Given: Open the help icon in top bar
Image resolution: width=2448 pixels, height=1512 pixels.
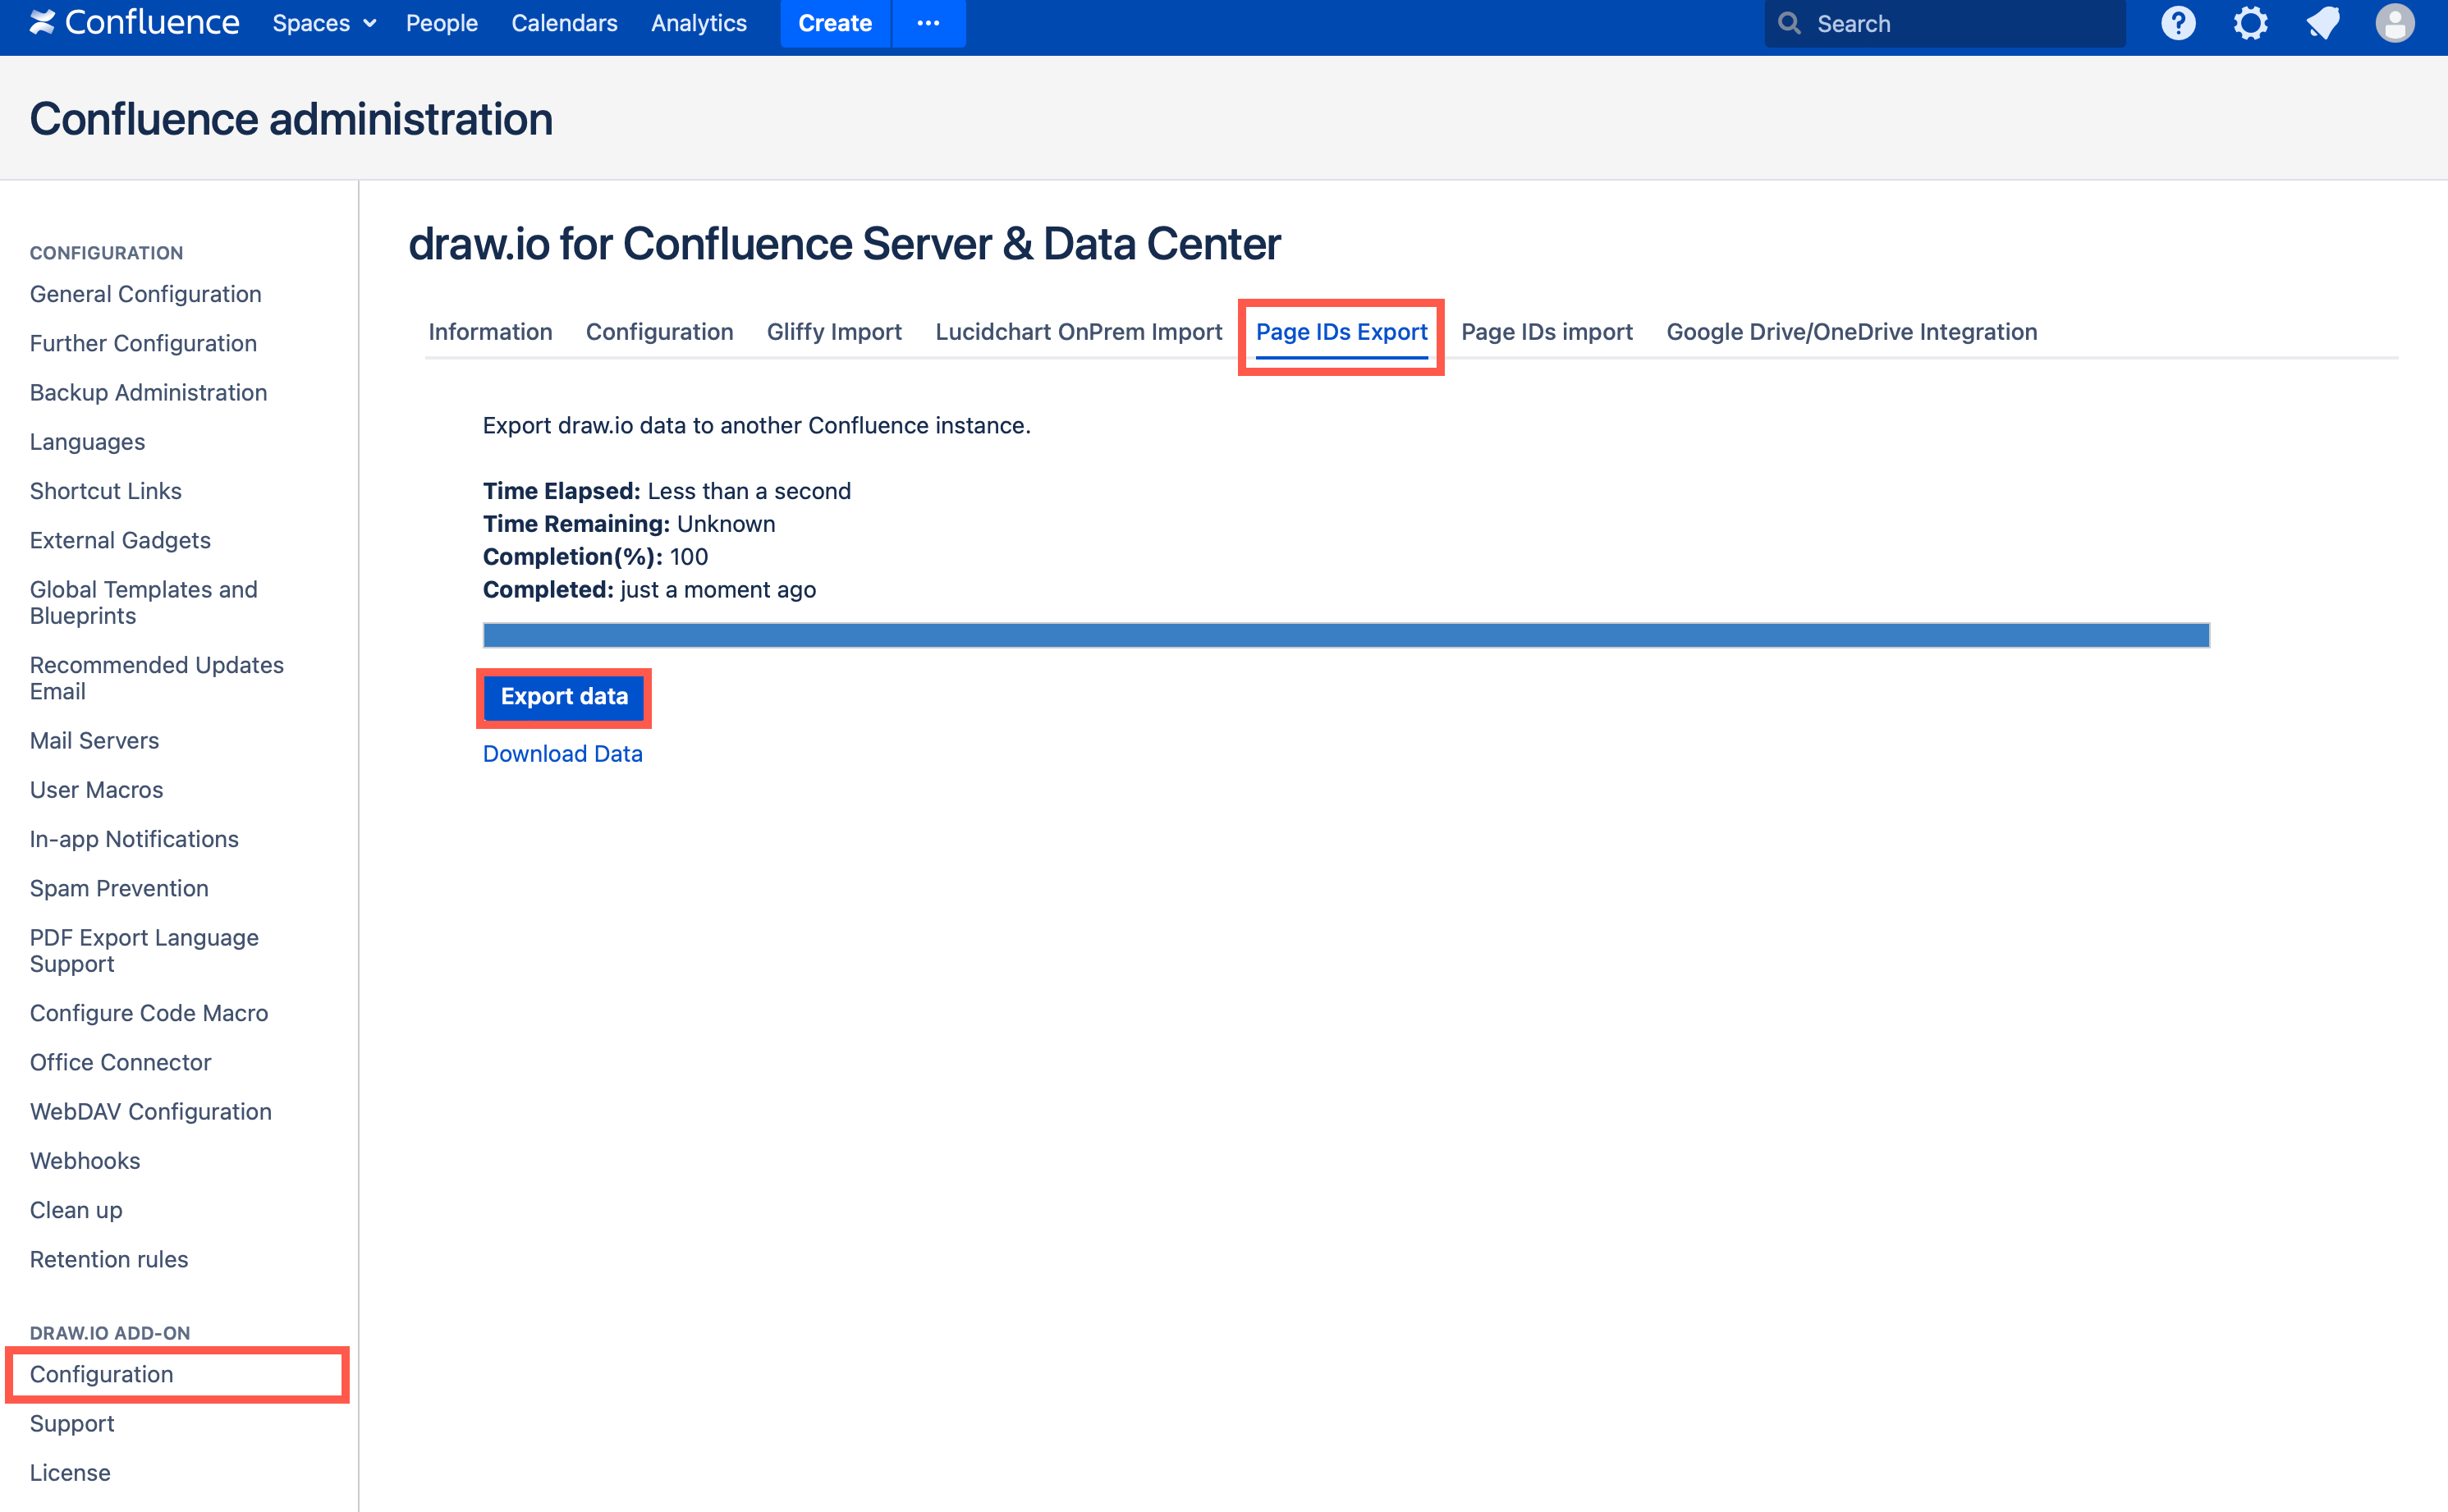Looking at the screenshot, I should [x=2178, y=23].
